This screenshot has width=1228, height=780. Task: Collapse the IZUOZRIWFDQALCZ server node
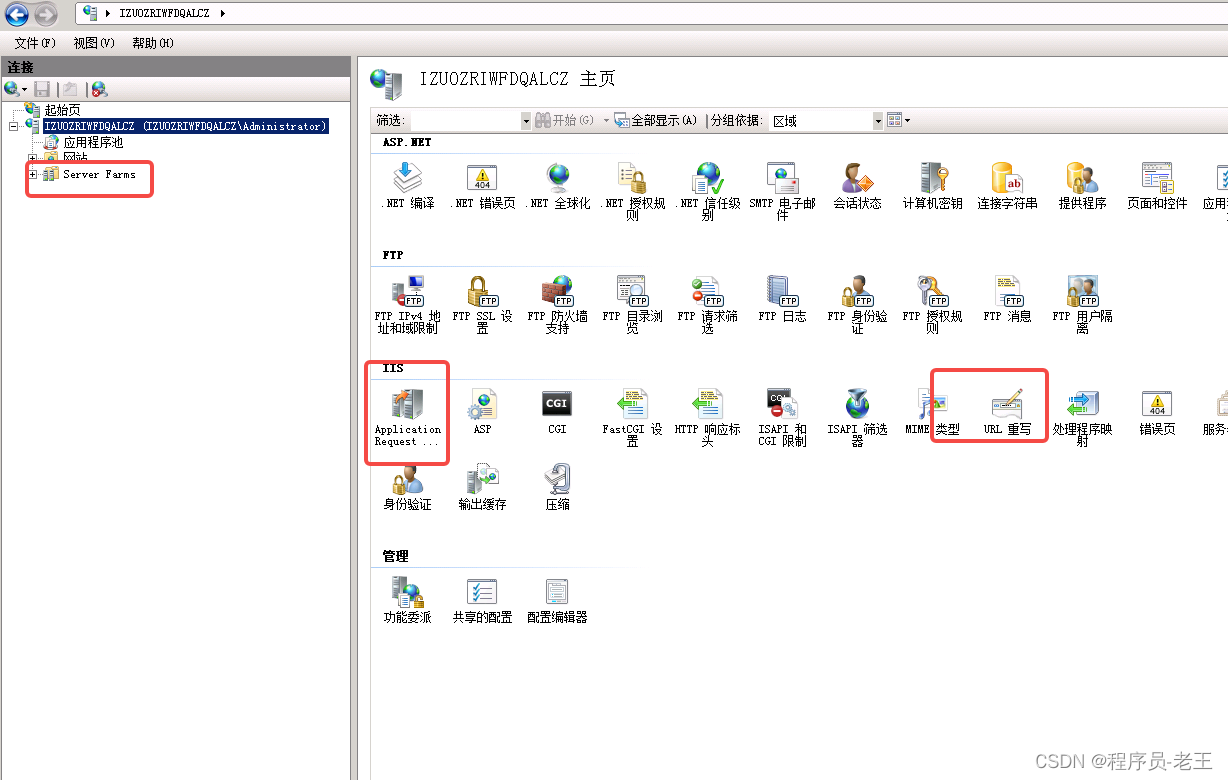(14, 126)
